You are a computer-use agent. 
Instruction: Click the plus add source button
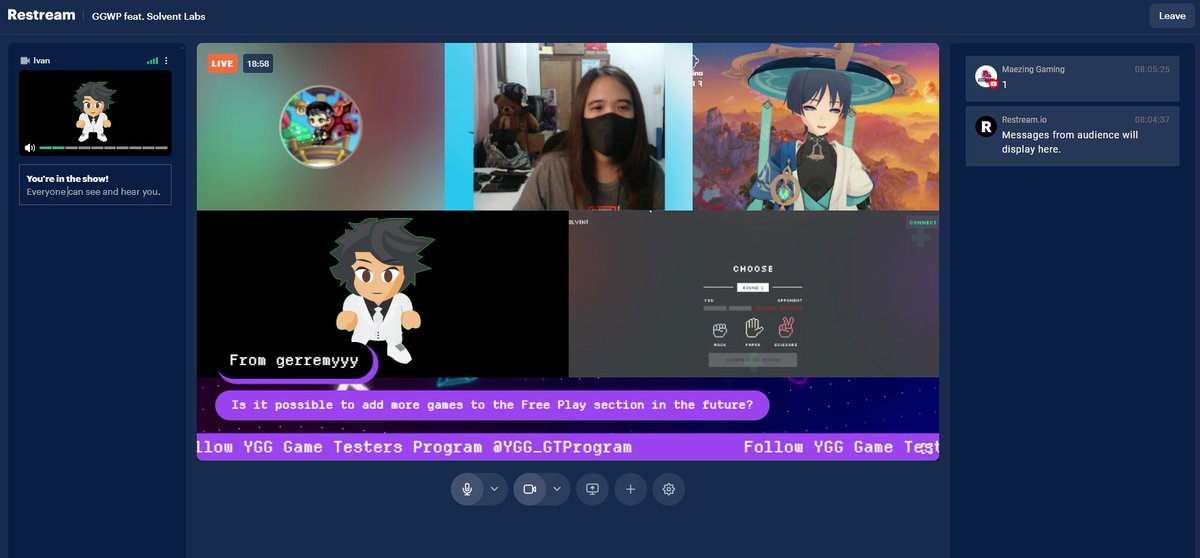coord(630,489)
